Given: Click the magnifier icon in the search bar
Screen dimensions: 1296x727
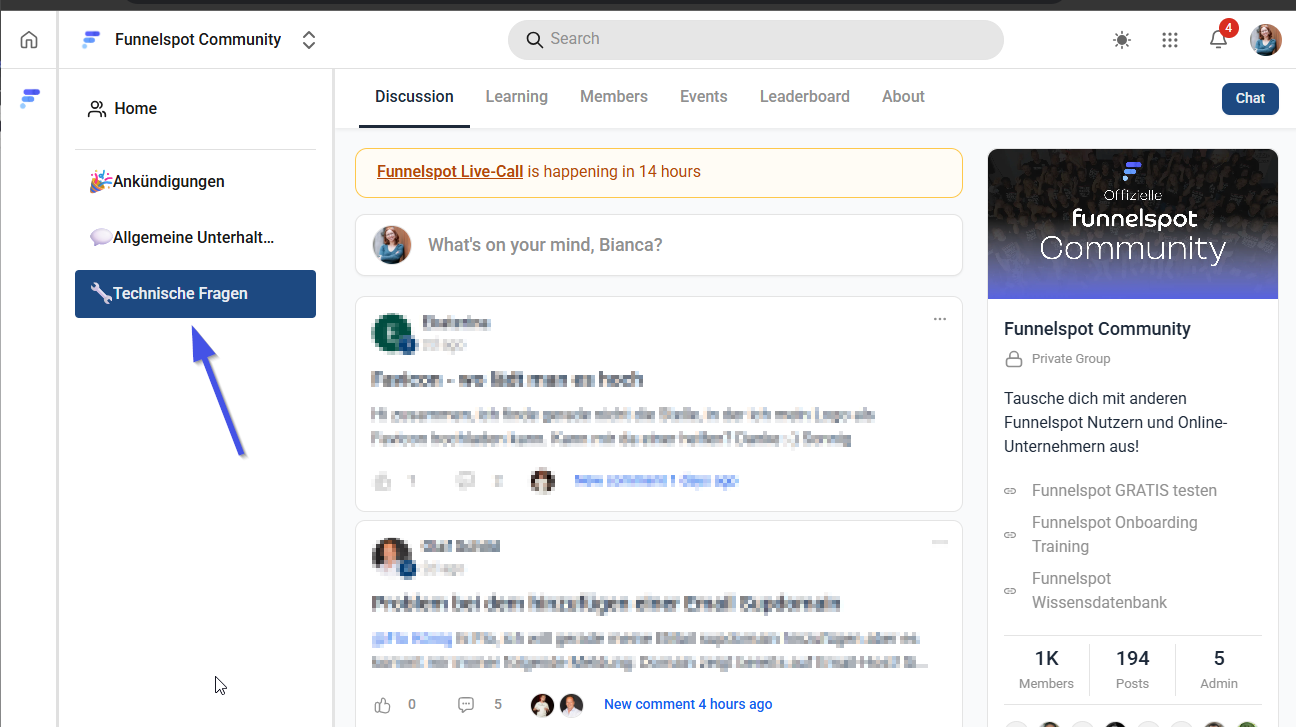Looking at the screenshot, I should tap(534, 39).
